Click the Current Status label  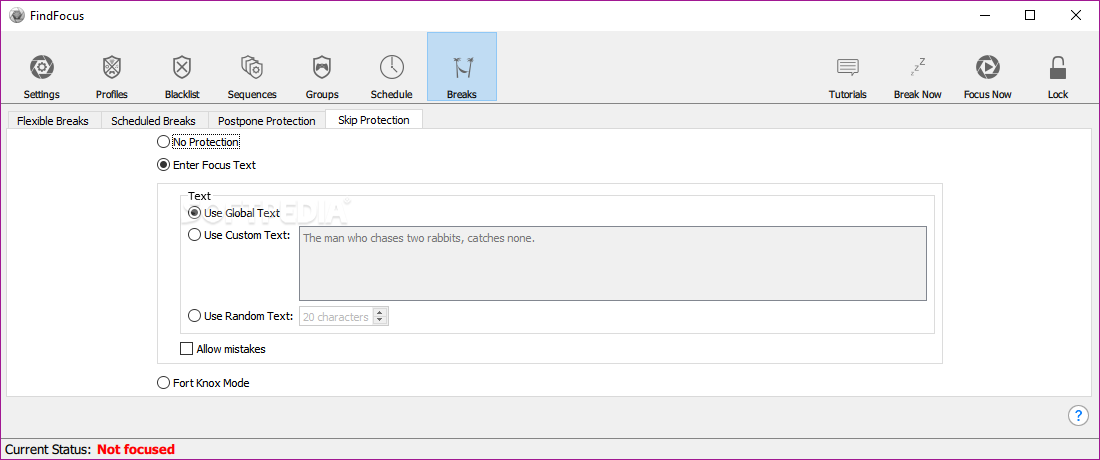(x=48, y=449)
